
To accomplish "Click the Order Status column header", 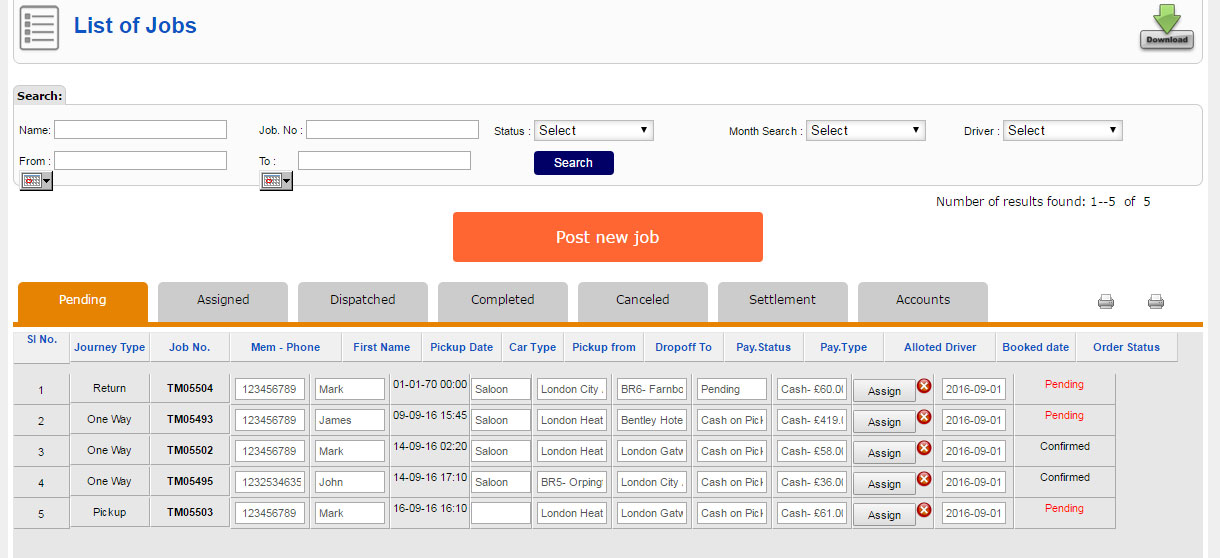I will point(1127,348).
